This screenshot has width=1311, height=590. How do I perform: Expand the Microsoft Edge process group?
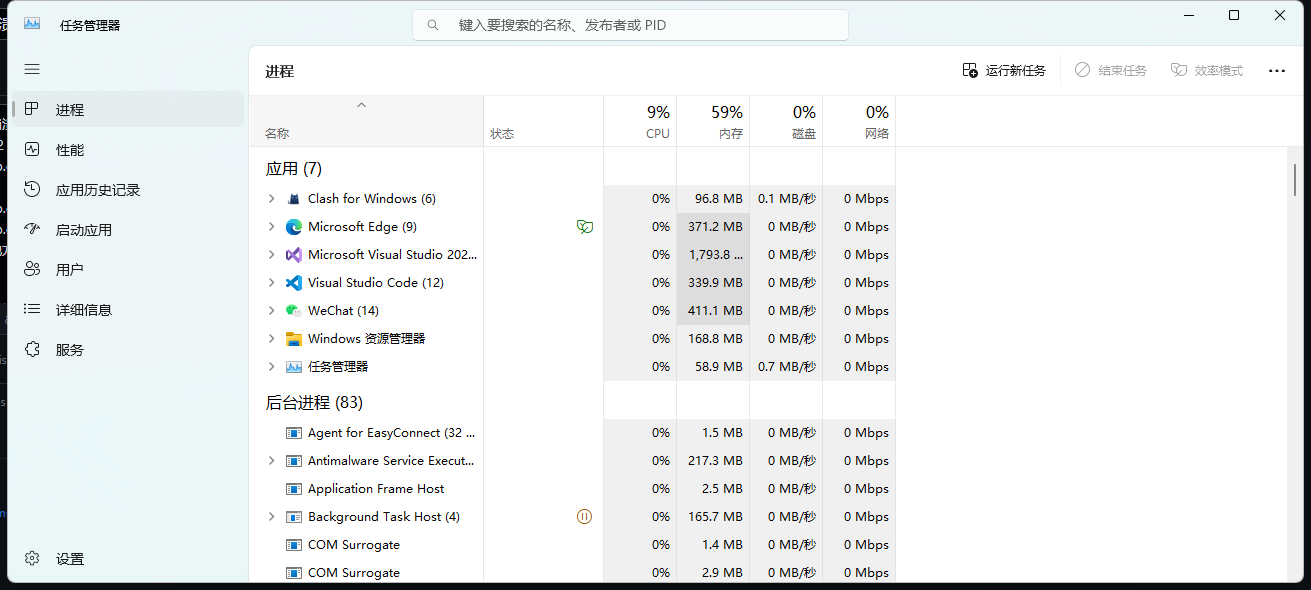tap(271, 227)
